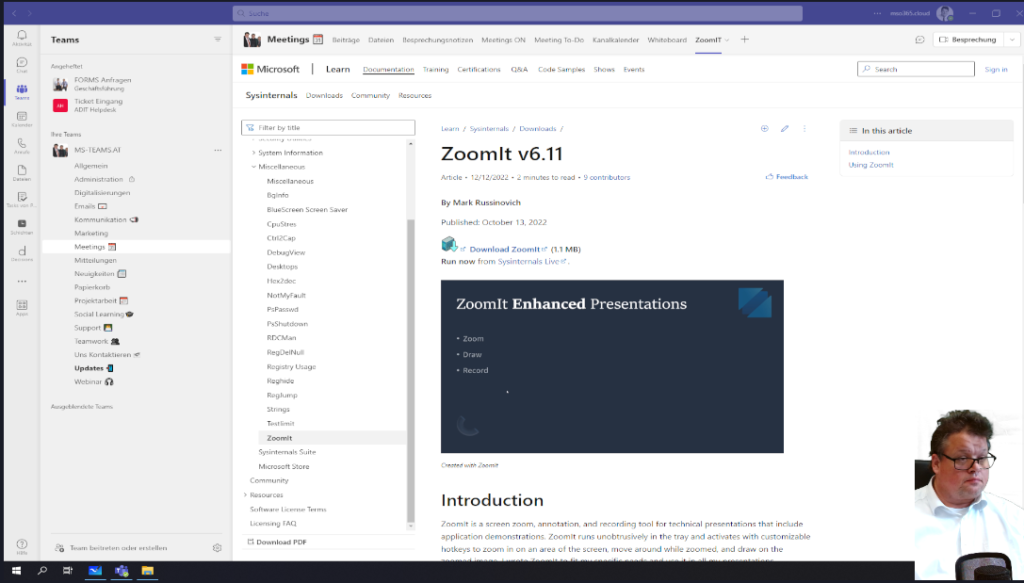Open the Dateien icon in left rail

coord(22,172)
